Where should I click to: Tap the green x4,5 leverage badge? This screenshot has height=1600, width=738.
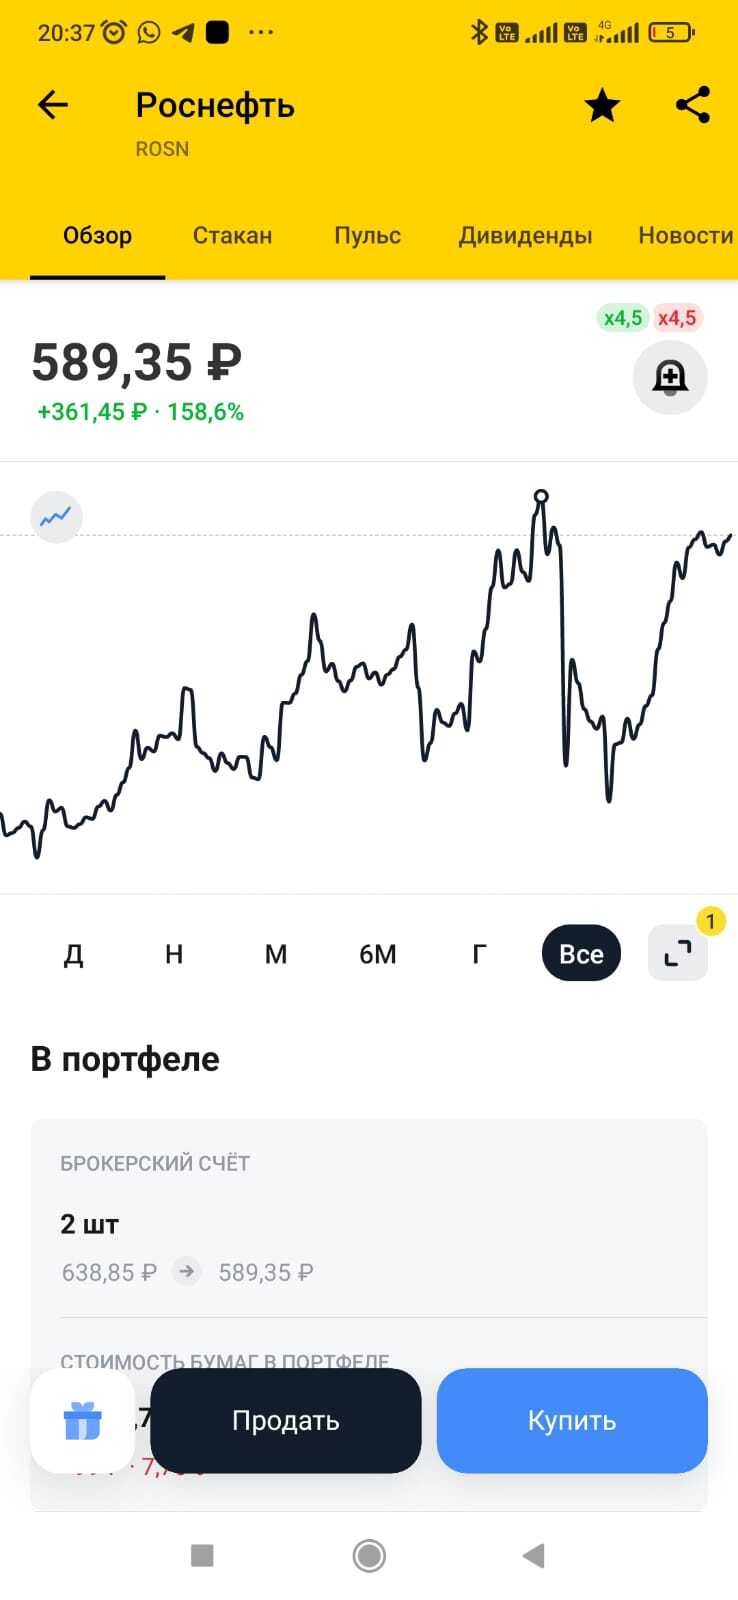(x=622, y=318)
